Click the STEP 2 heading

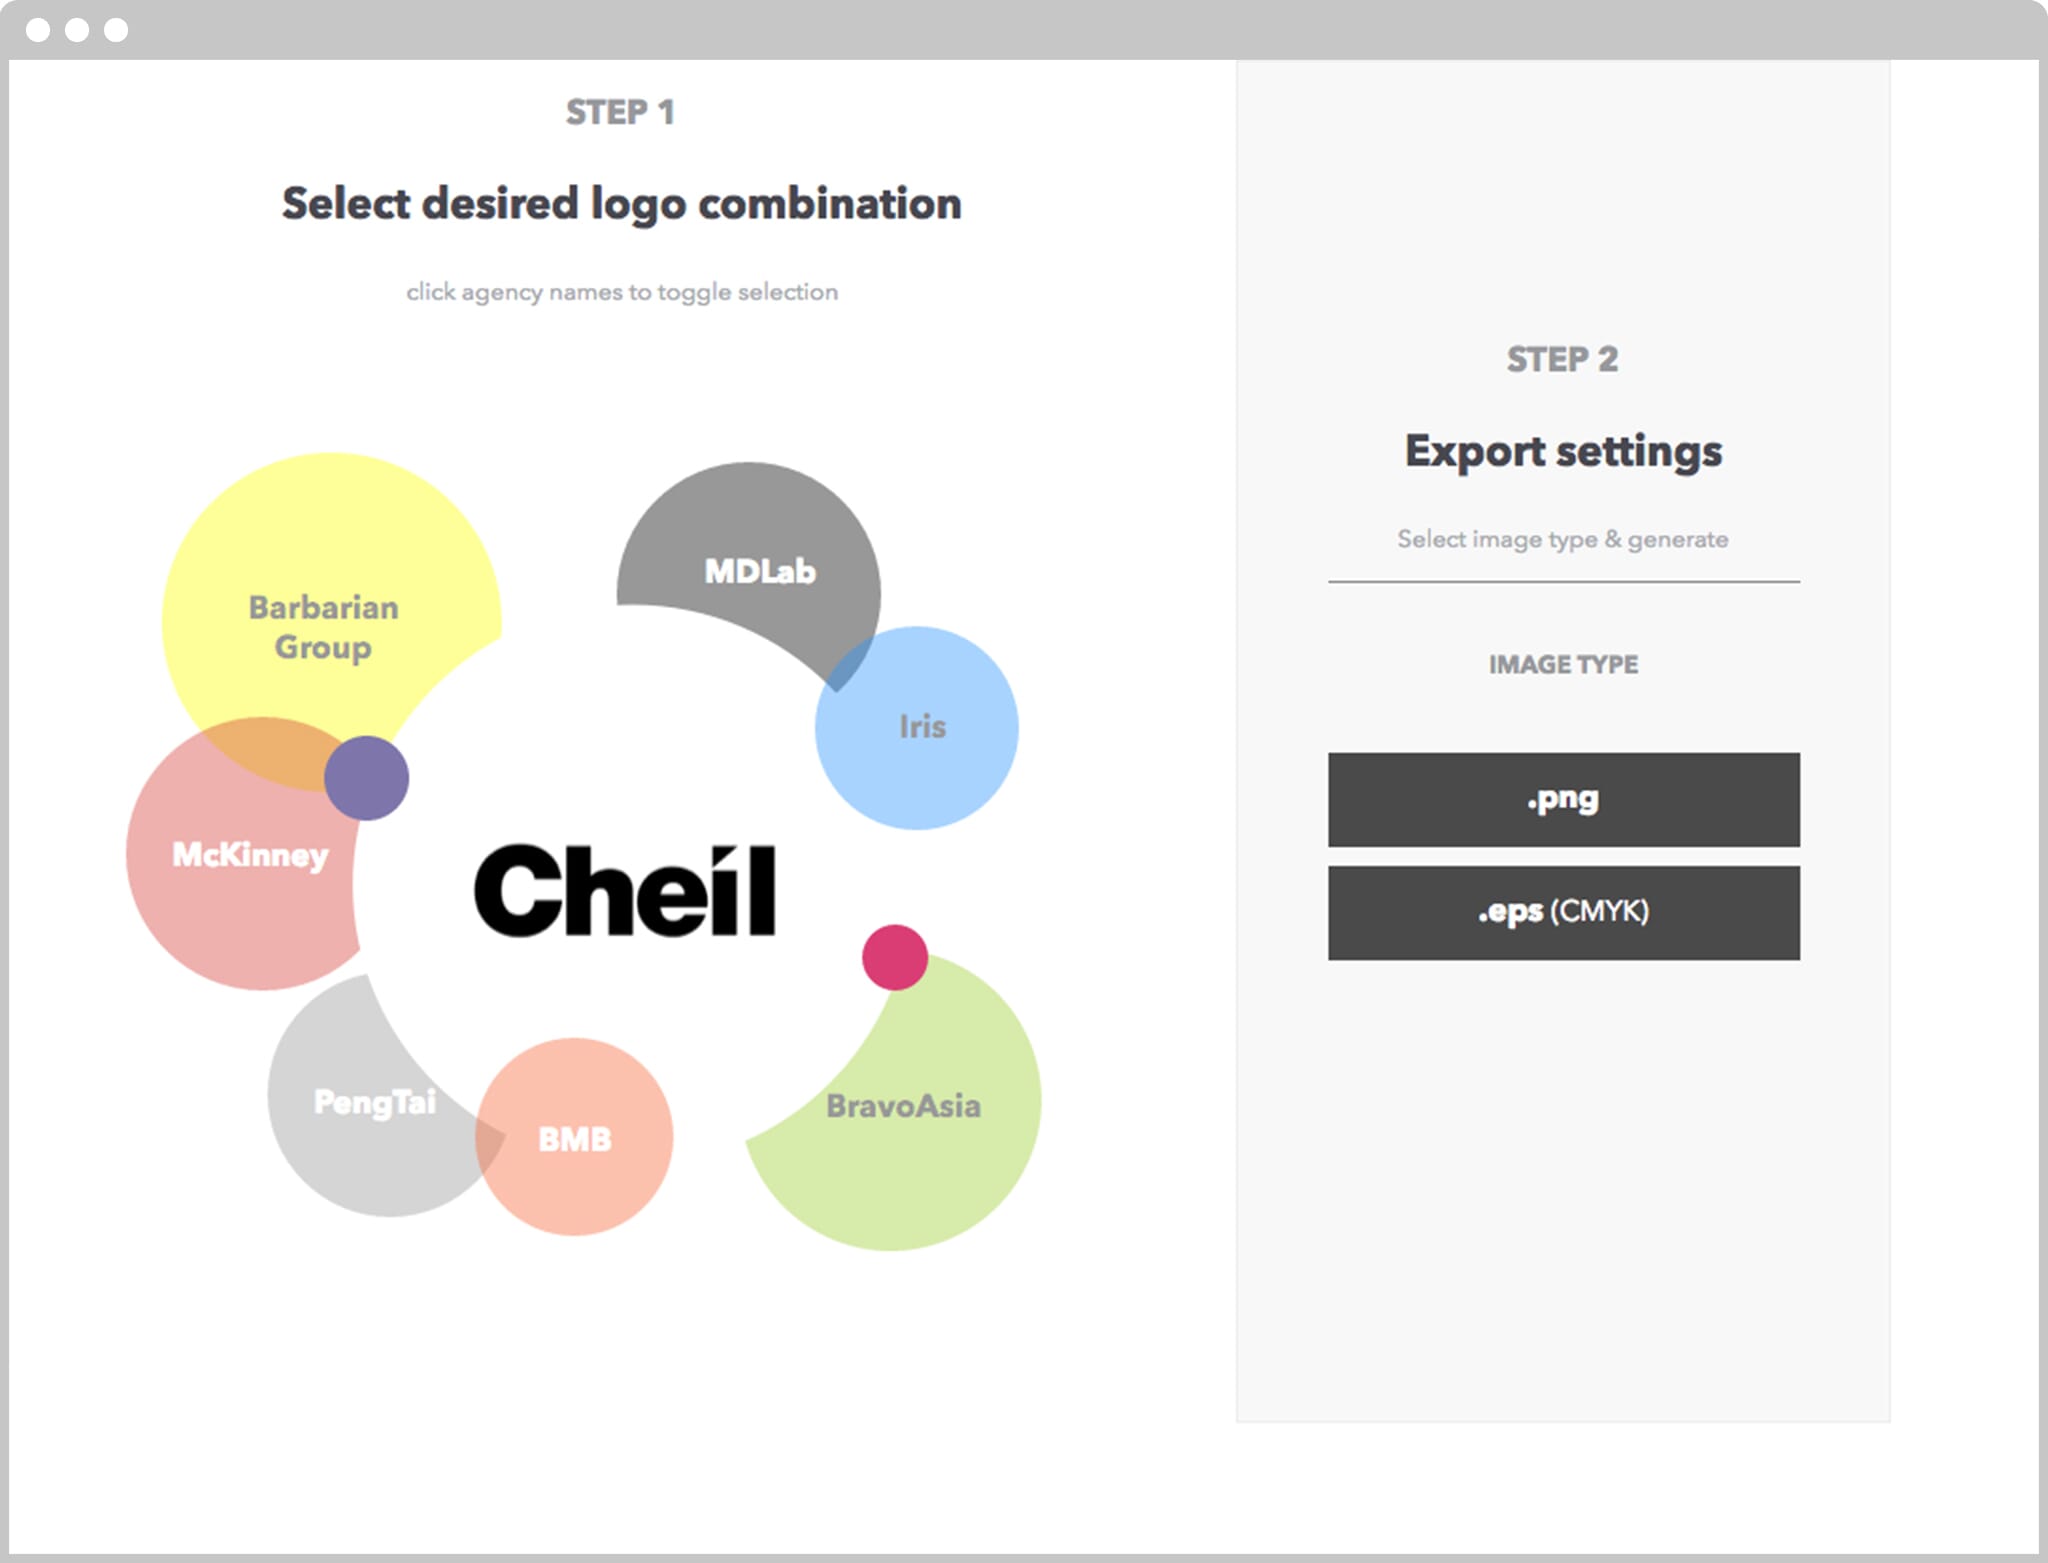pyautogui.click(x=1563, y=359)
